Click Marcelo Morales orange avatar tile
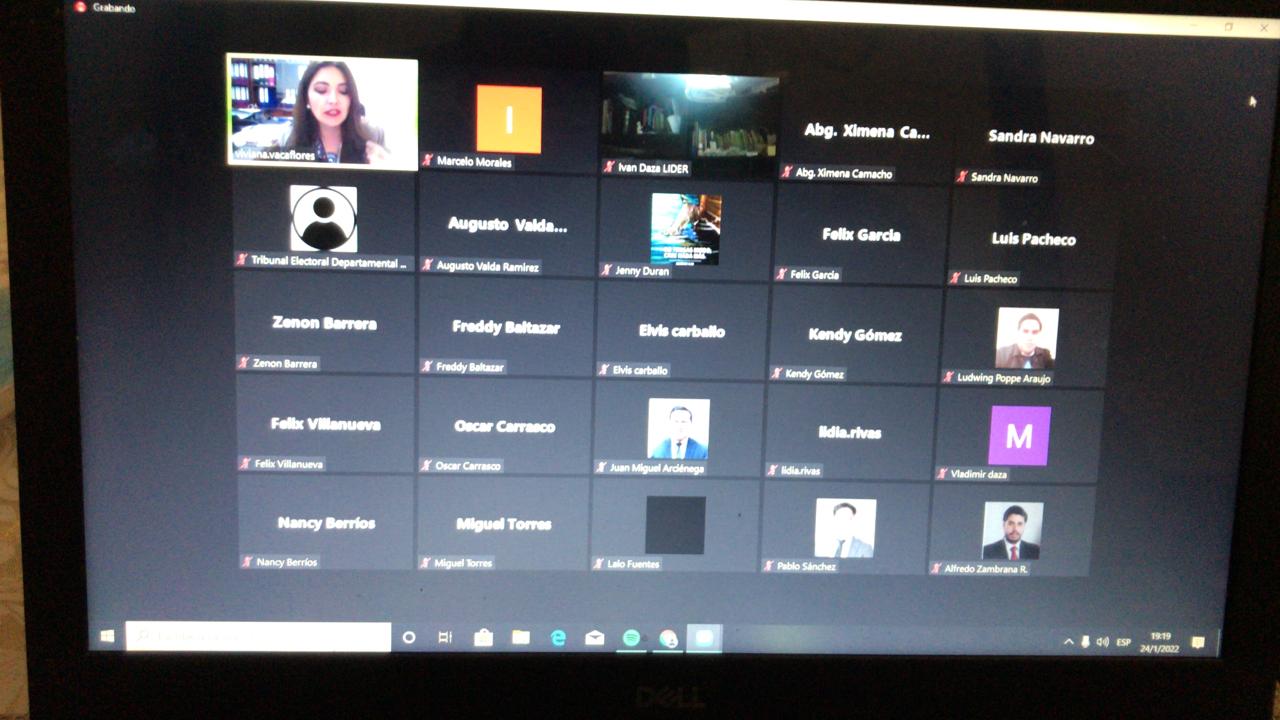Image resolution: width=1280 pixels, height=720 pixels. [x=509, y=120]
